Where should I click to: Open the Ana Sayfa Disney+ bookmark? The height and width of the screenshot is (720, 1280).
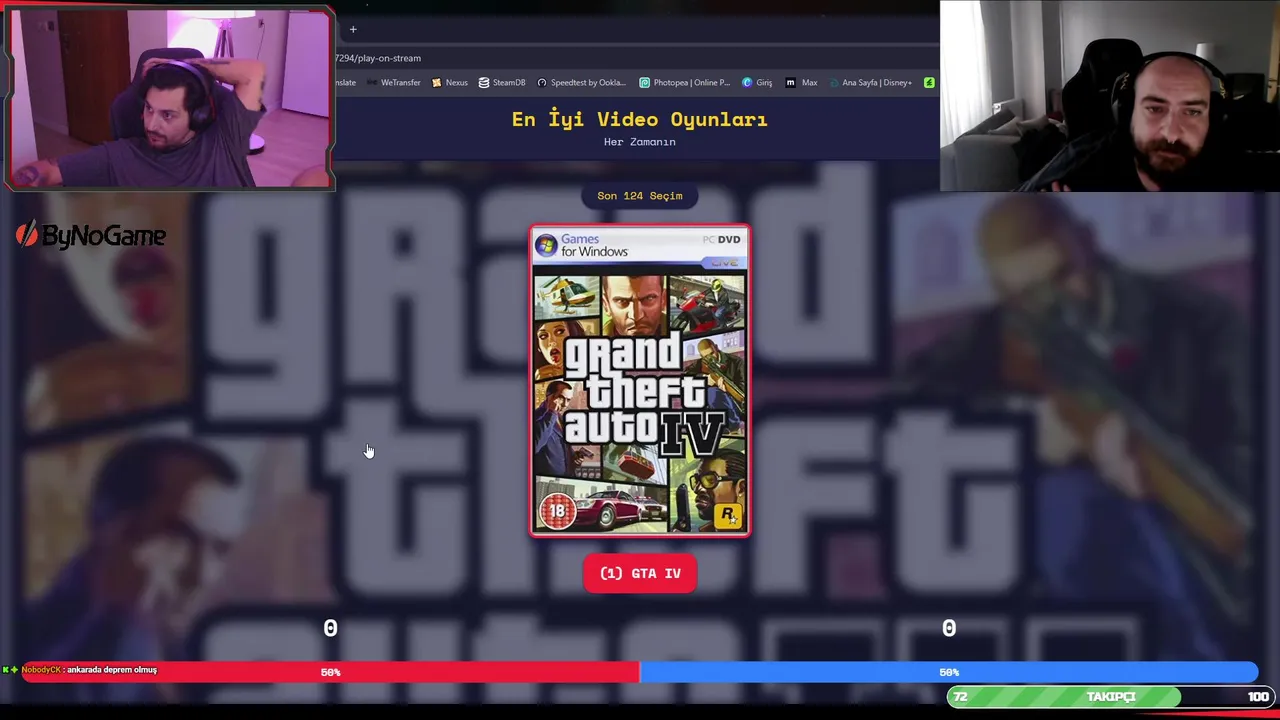pos(870,83)
